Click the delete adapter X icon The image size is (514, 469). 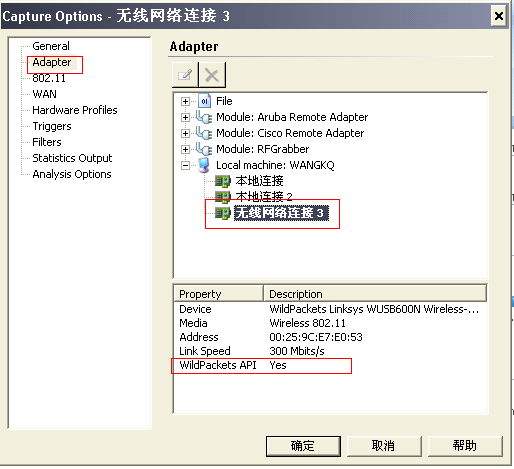(212, 75)
